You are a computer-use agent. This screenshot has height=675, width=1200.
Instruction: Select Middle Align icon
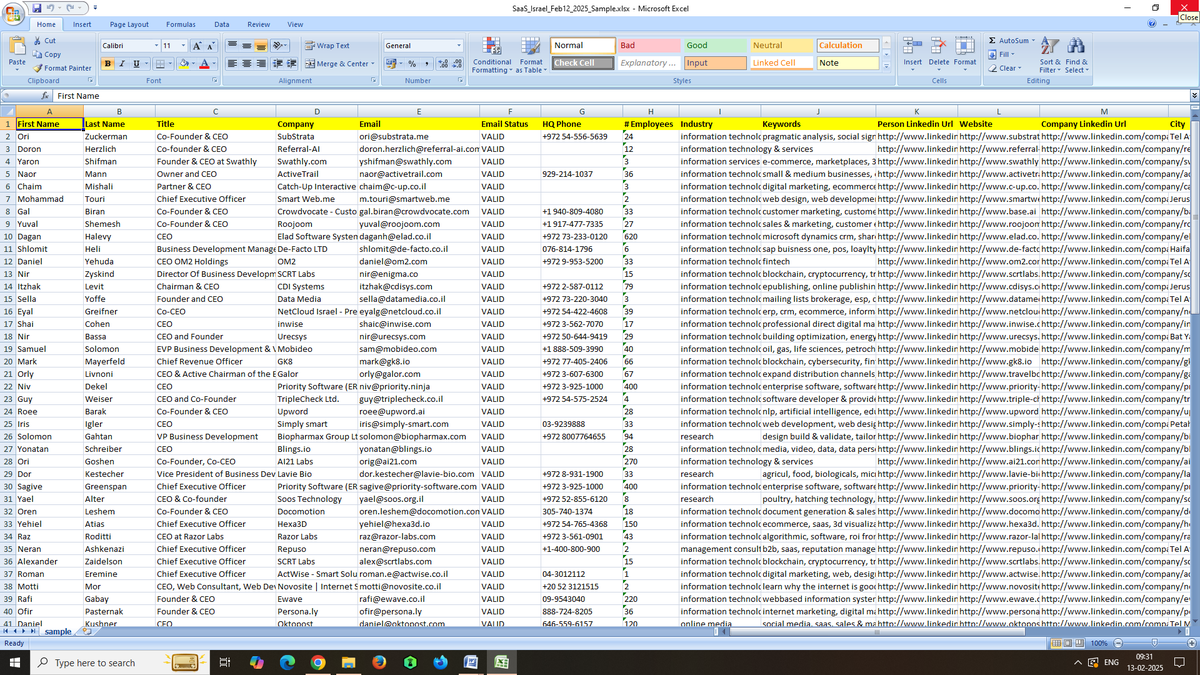click(x=246, y=46)
